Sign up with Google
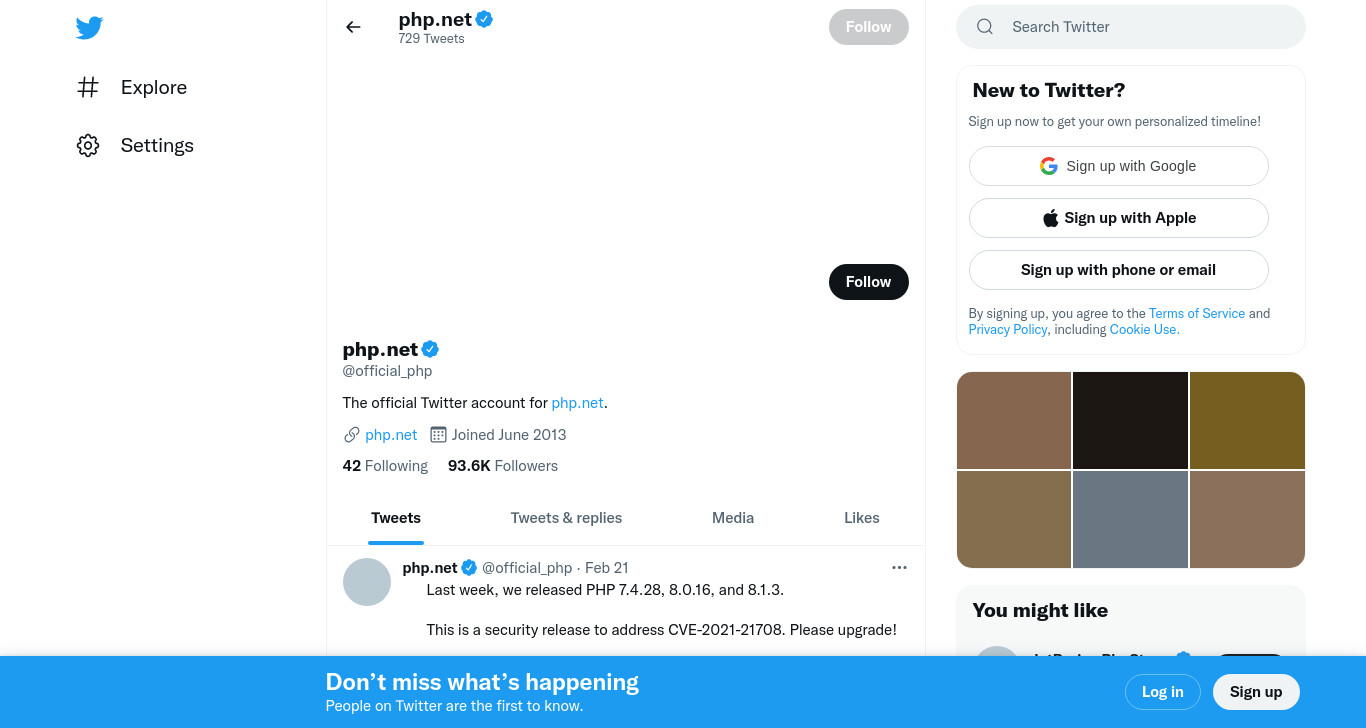This screenshot has height=728, width=1366. [1118, 166]
